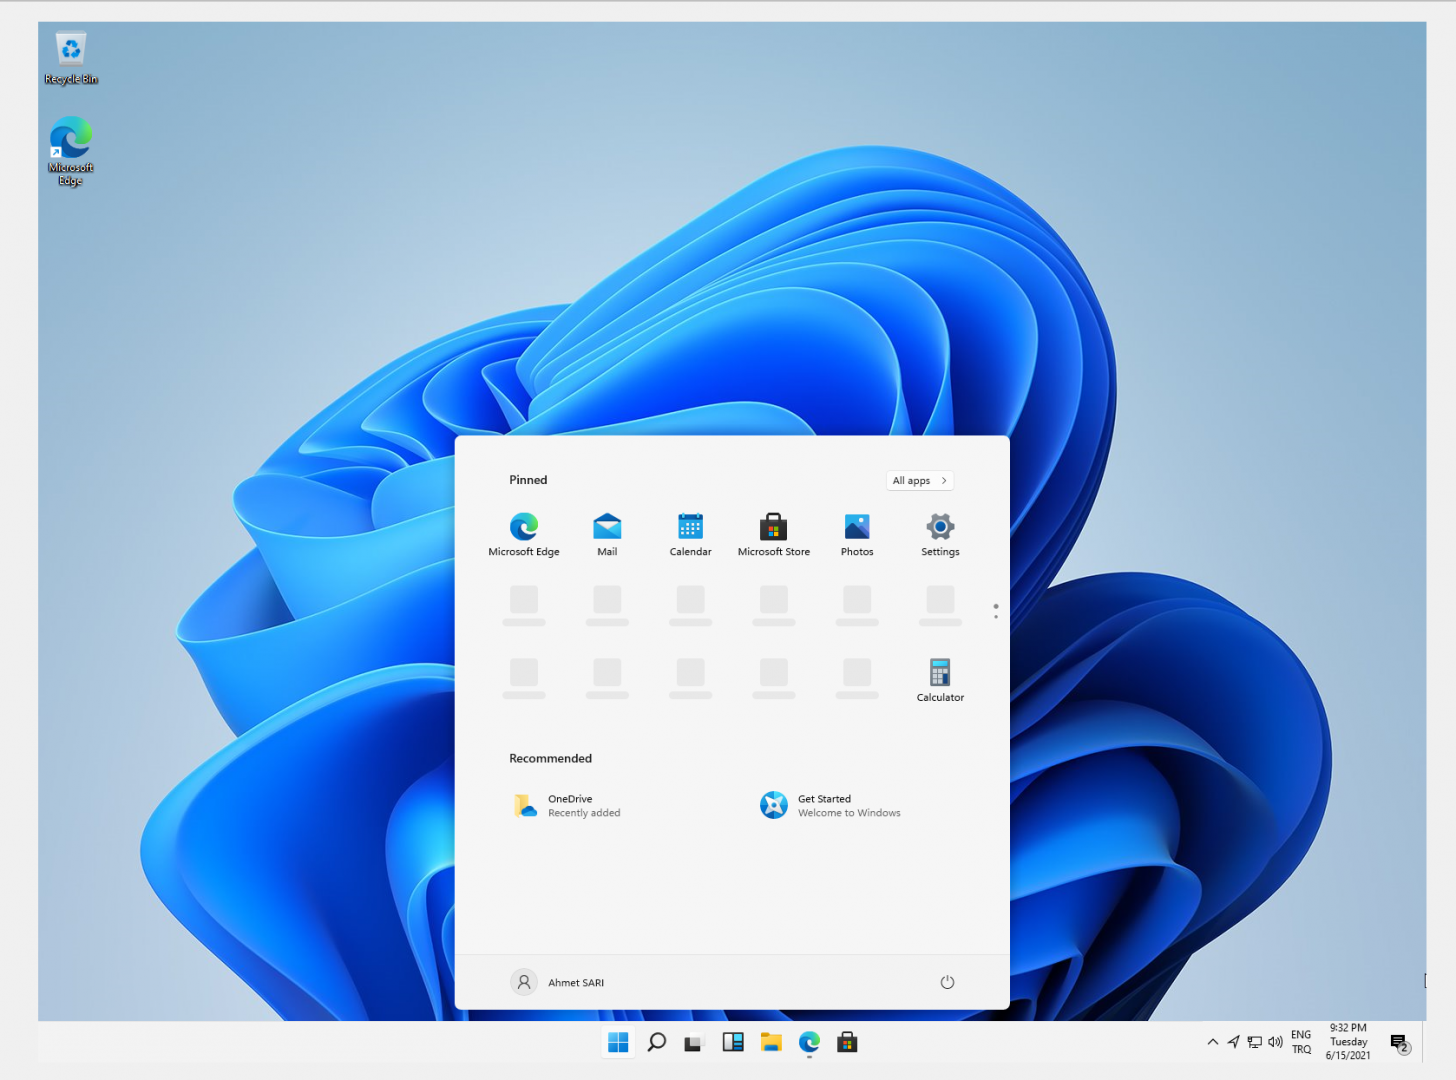Open the clock and date in the tray
Screen dimensions: 1456x1080
[x=1347, y=1042]
